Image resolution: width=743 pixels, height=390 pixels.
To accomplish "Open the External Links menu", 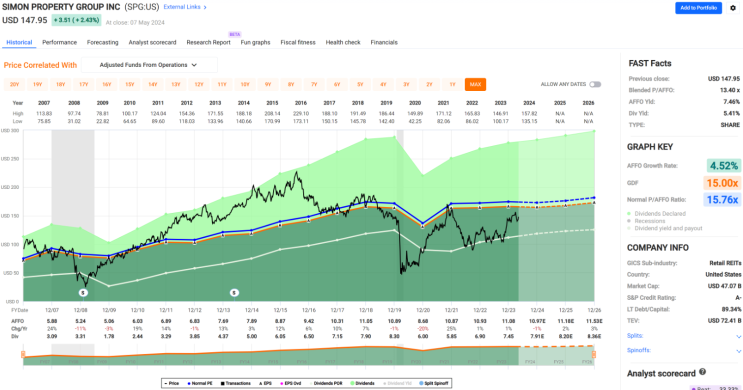I will coord(185,7).
